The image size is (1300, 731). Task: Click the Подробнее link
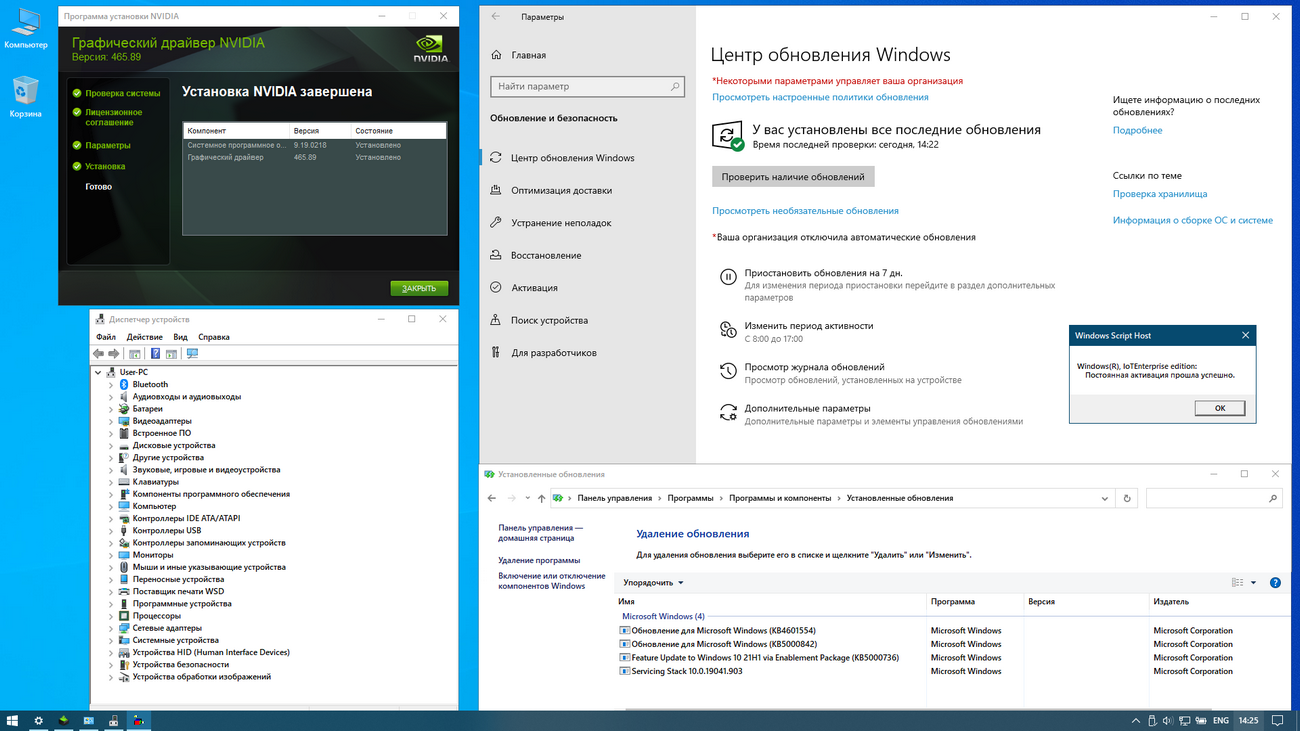1137,130
